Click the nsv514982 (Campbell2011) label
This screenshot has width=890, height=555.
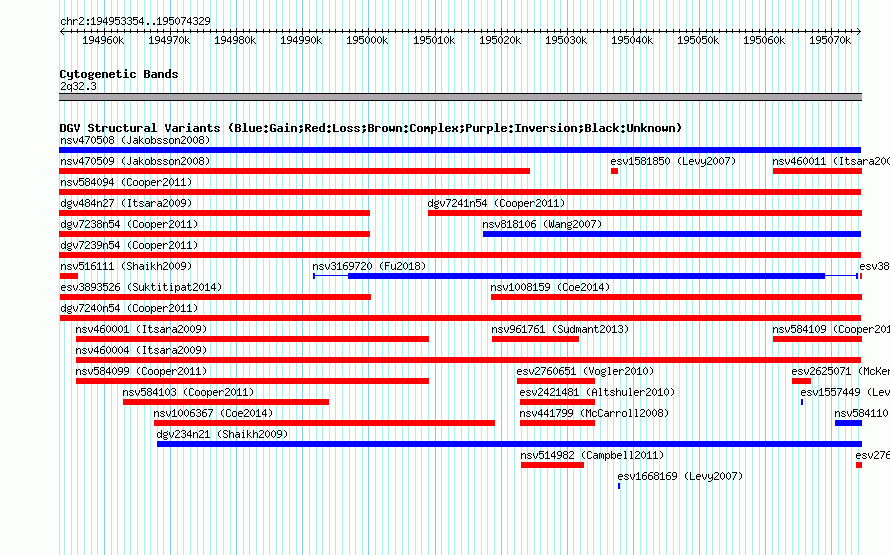pyautogui.click(x=592, y=455)
